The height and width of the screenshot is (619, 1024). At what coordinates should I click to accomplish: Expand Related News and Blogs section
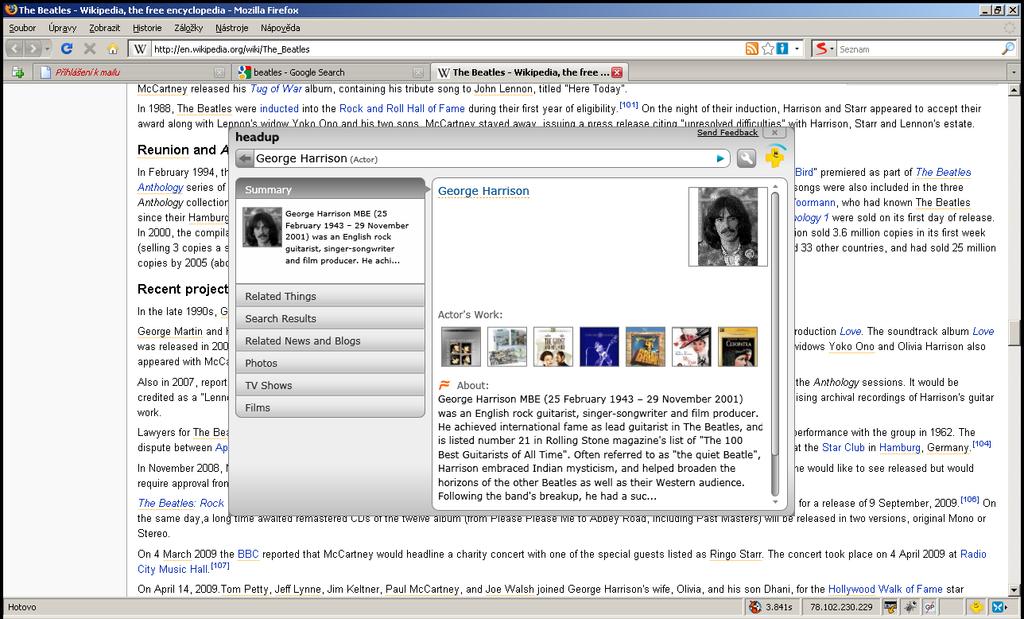[x=330, y=340]
